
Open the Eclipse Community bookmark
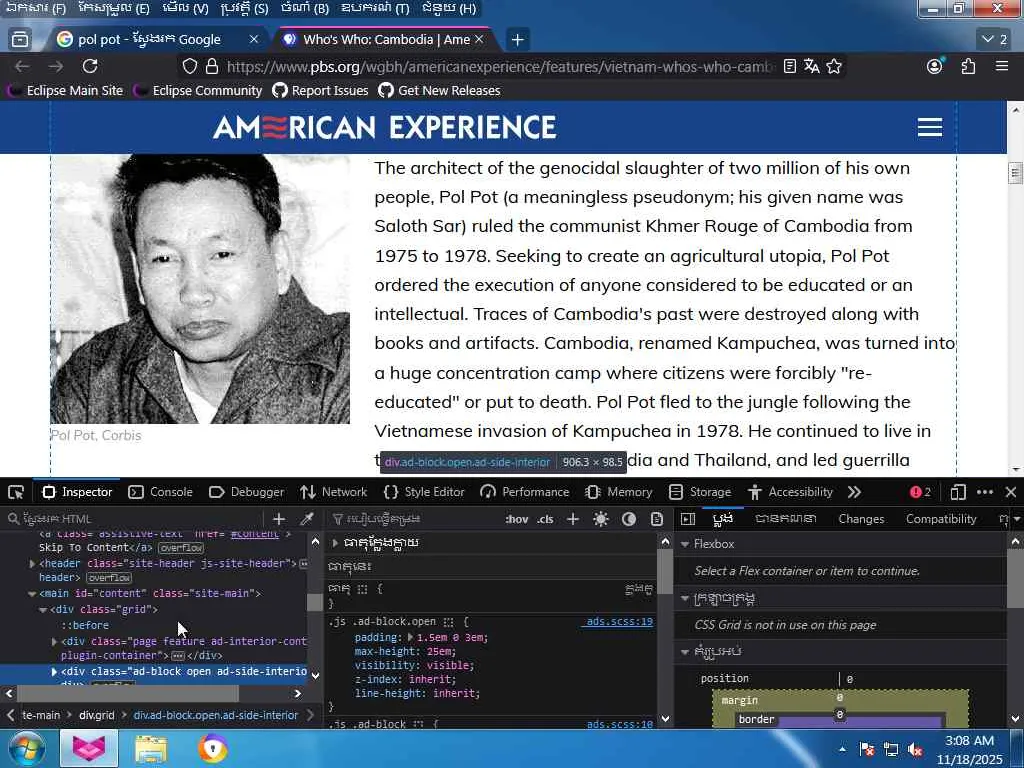click(x=199, y=90)
